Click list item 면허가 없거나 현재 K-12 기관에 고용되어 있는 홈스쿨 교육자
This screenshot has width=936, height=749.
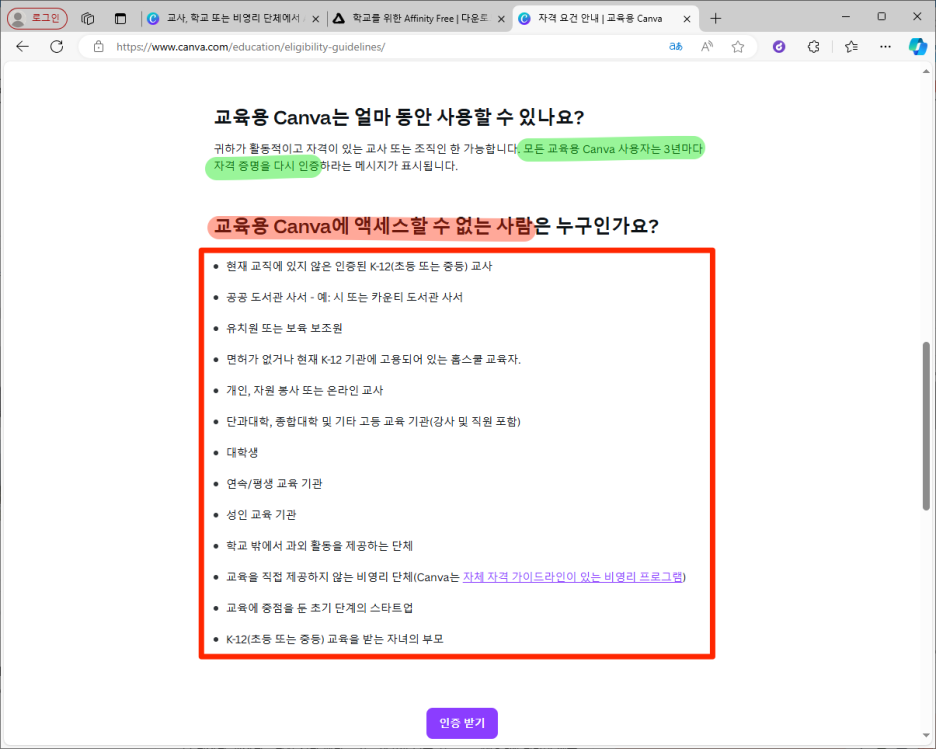click(x=373, y=359)
